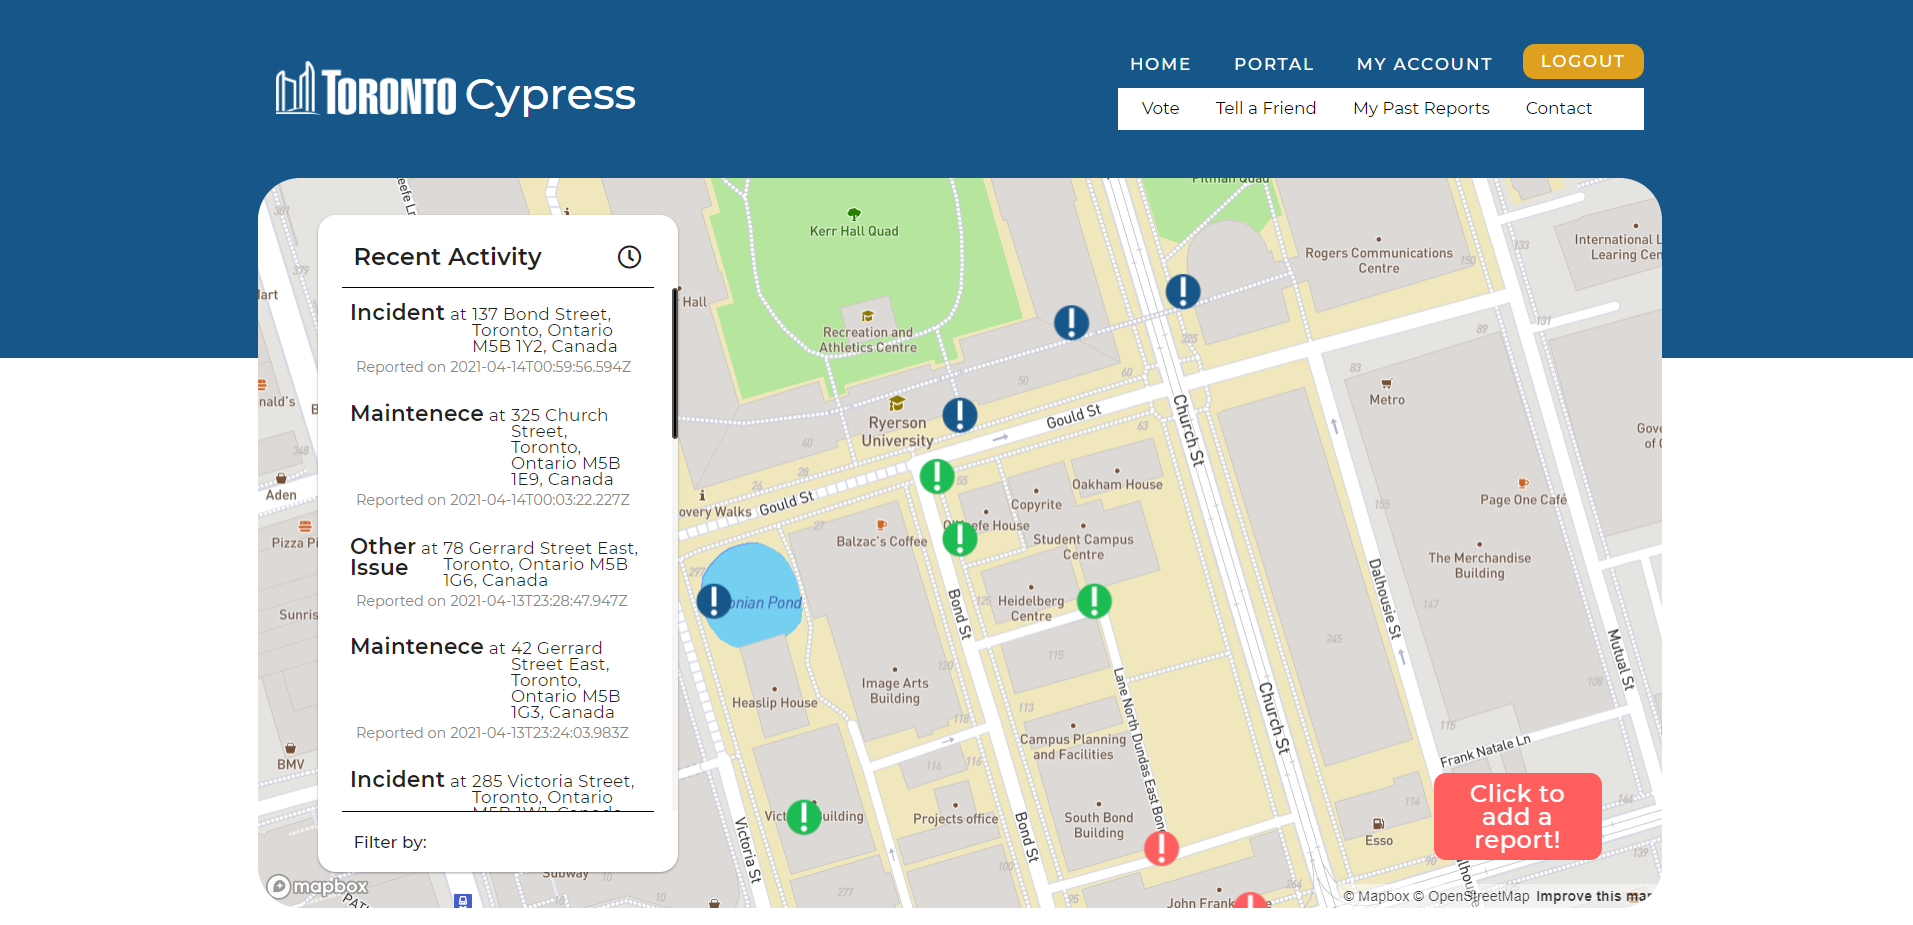The width and height of the screenshot is (1913, 925).
Task: Open the green marker by O'Keefe House
Action: [x=960, y=538]
